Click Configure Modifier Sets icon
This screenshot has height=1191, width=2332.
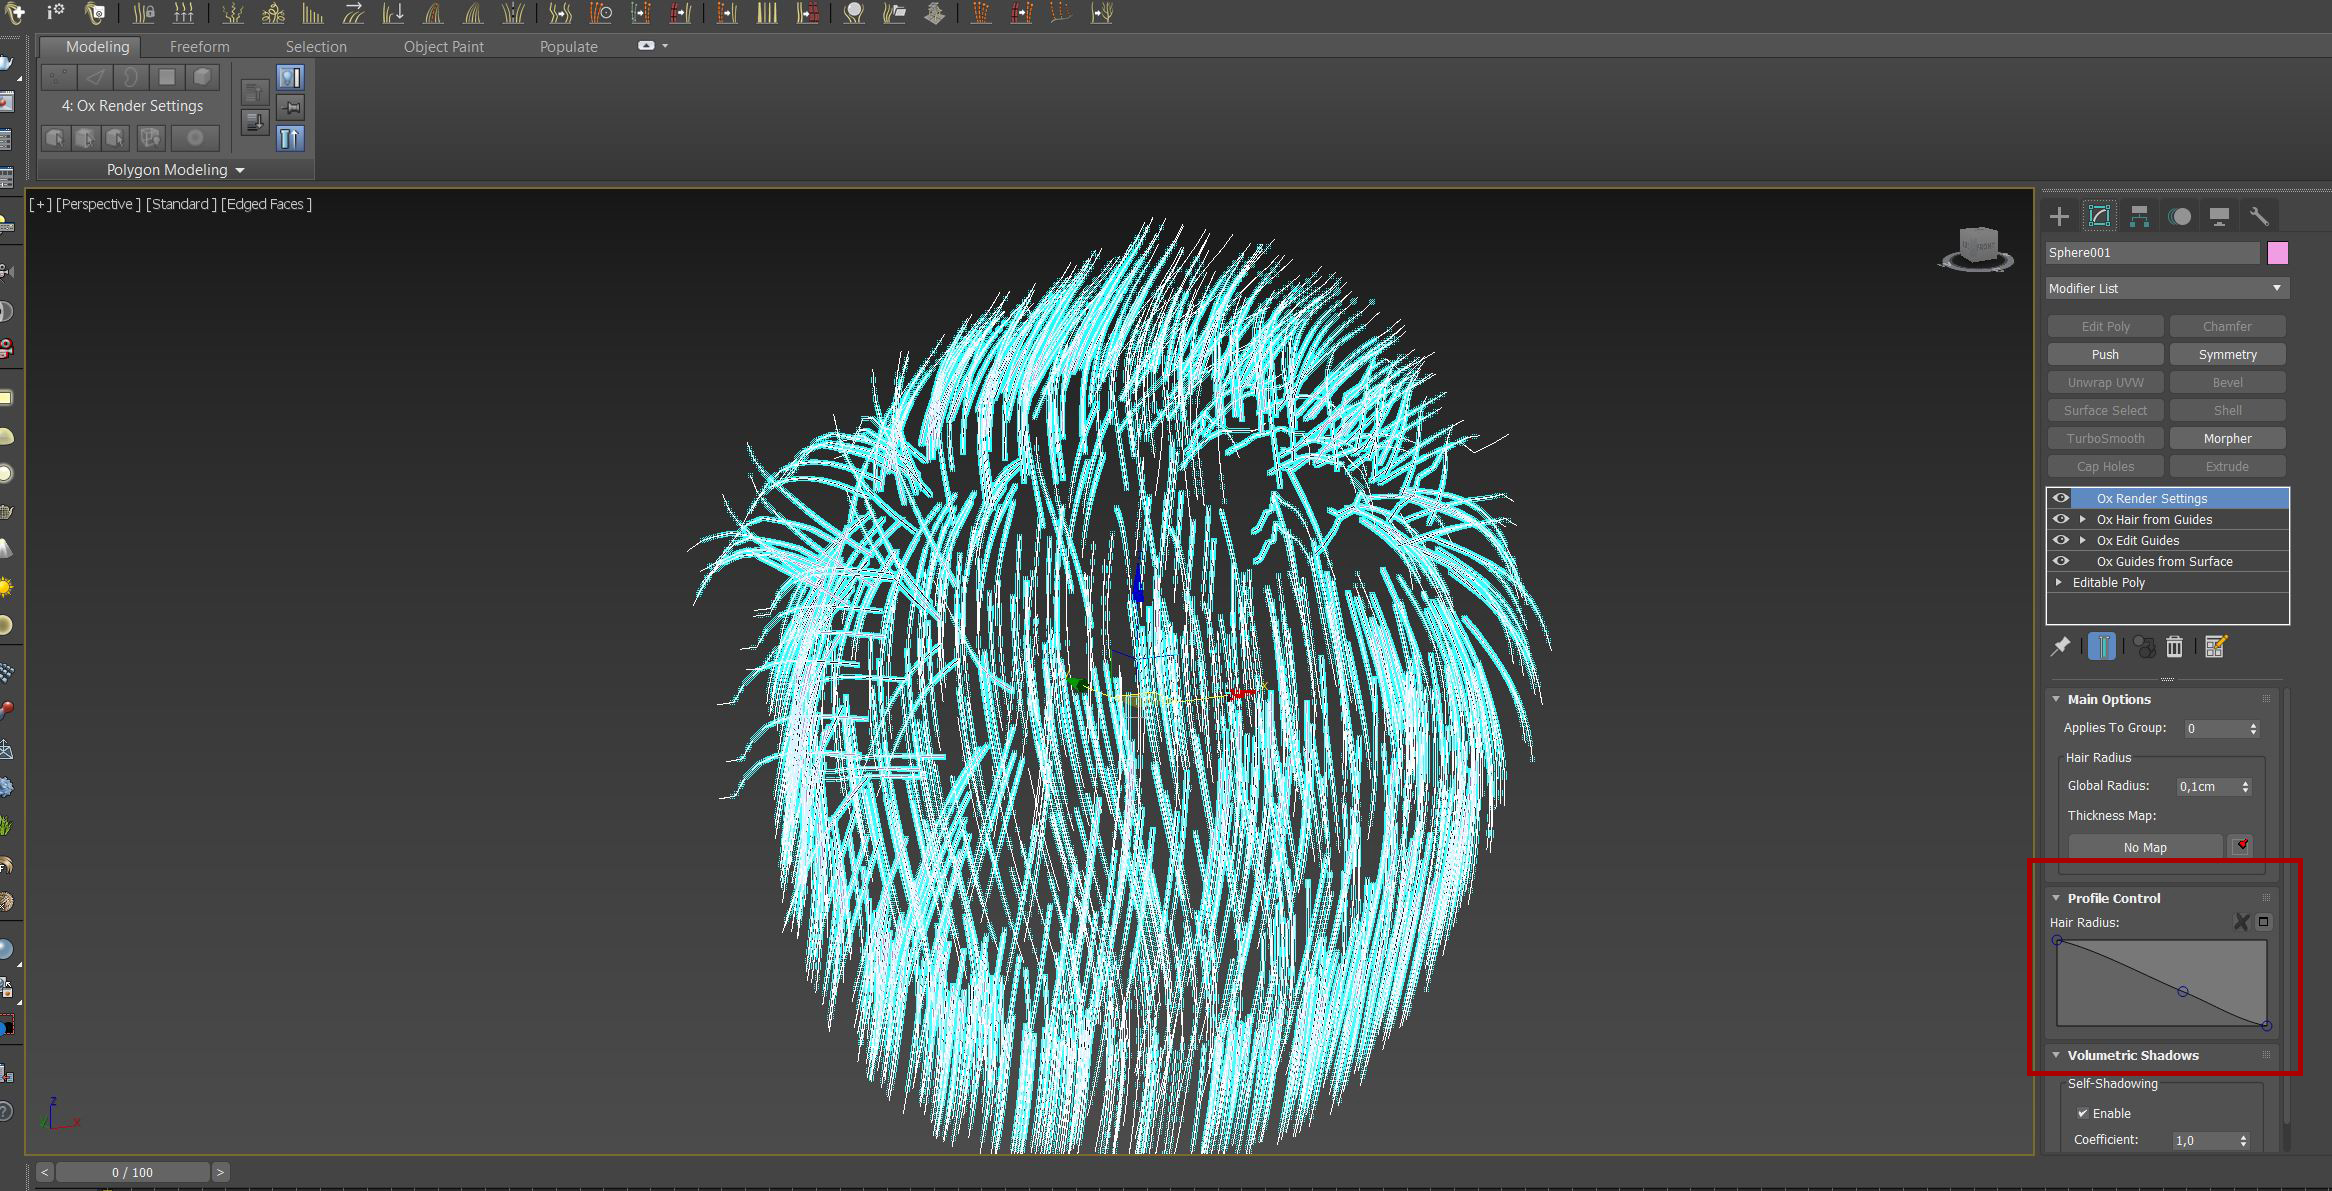tap(2215, 647)
